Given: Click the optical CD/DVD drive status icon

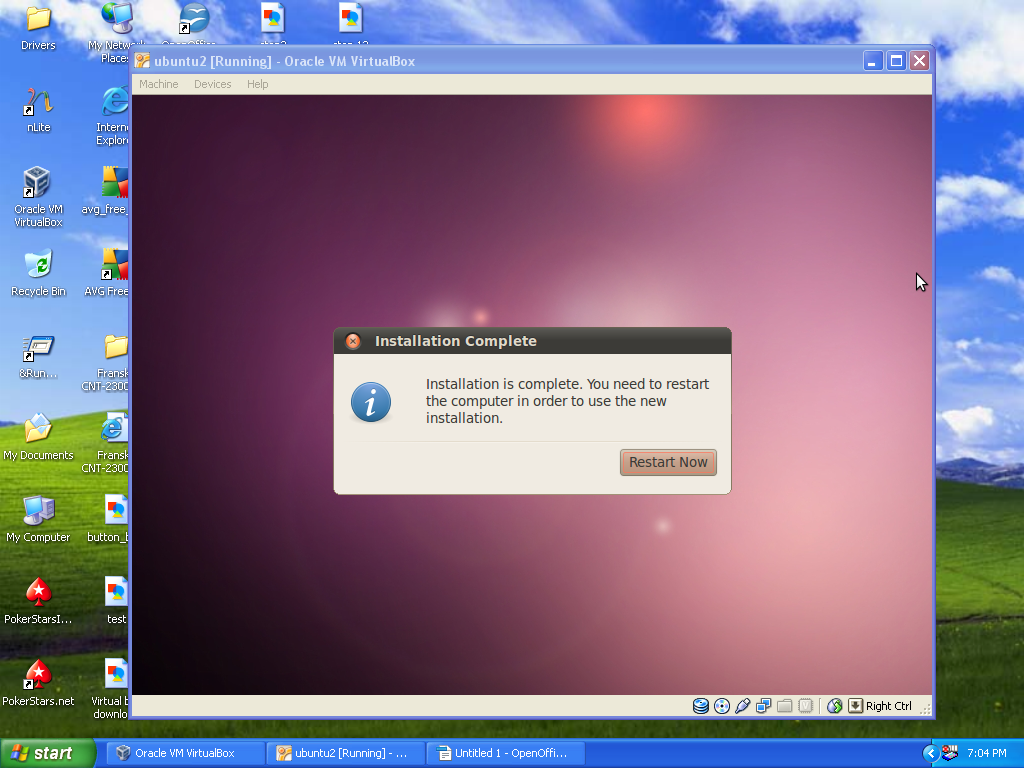Looking at the screenshot, I should pyautogui.click(x=722, y=706).
